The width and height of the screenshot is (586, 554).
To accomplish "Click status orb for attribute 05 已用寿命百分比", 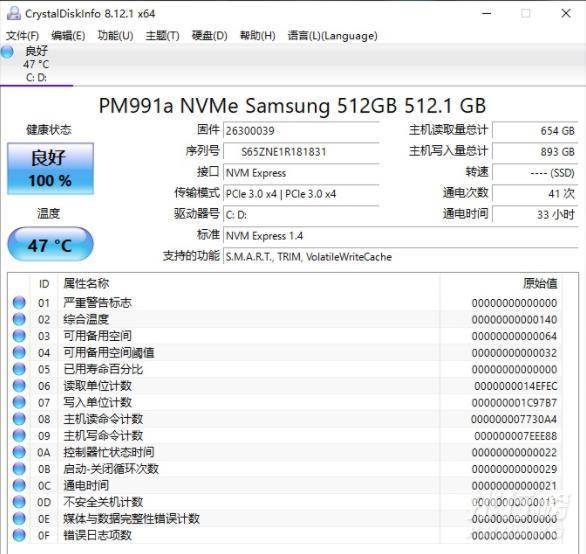I will [19, 369].
